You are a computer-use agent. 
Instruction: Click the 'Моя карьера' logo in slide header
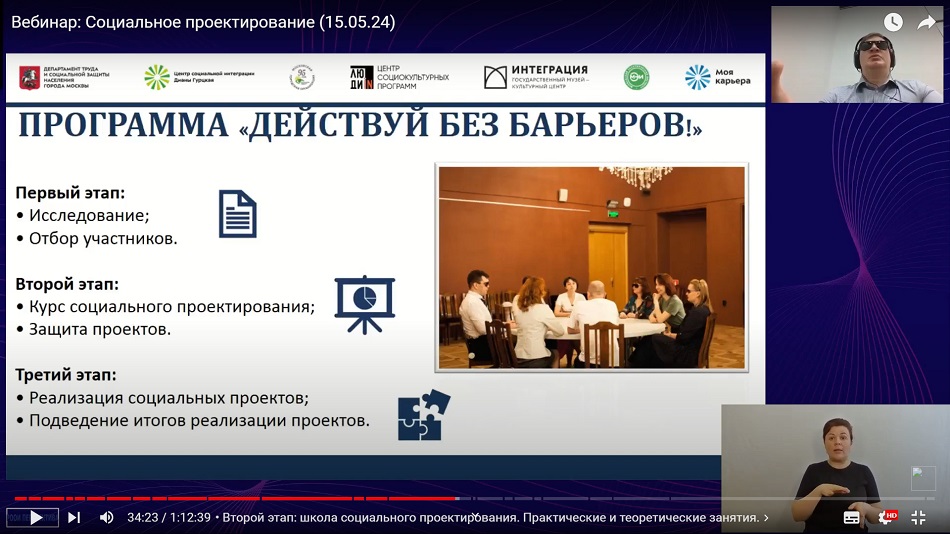(717, 77)
